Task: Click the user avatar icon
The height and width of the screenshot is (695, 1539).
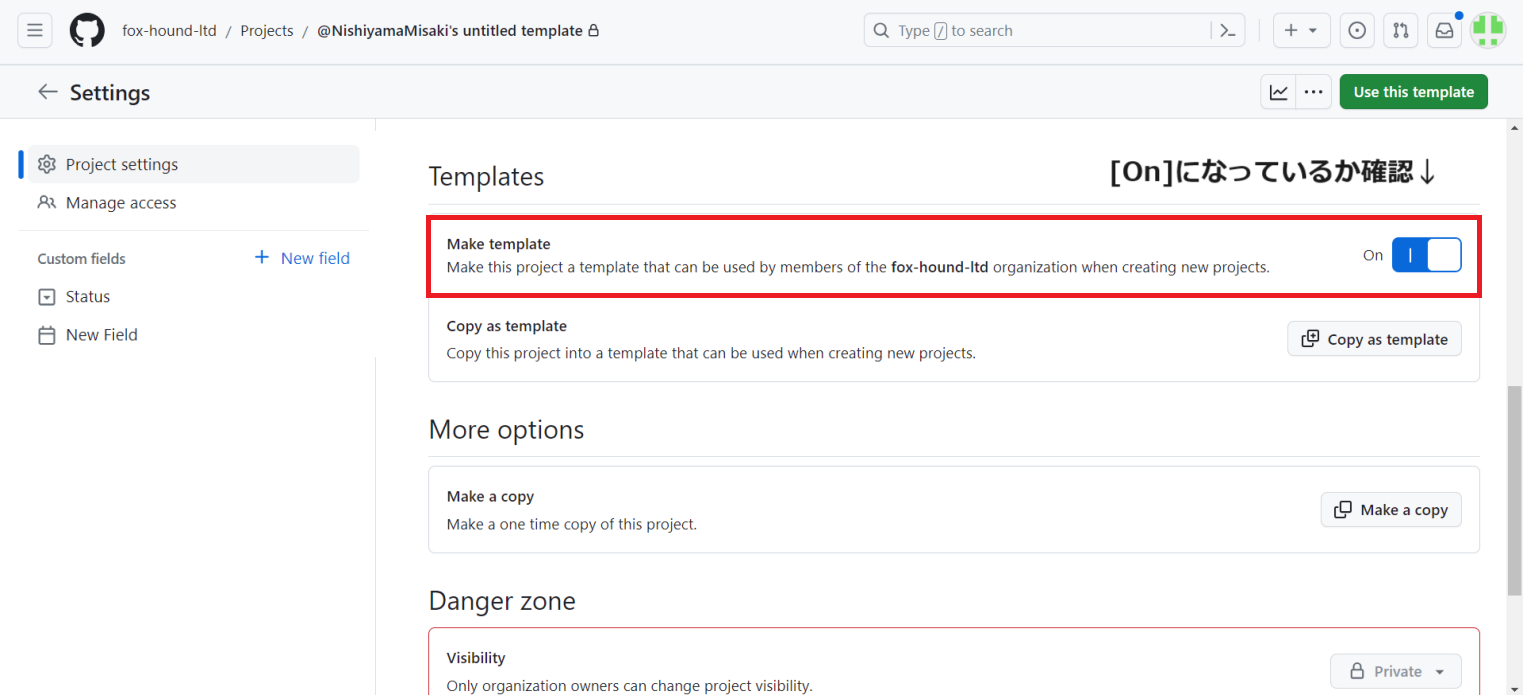Action: click(1488, 31)
